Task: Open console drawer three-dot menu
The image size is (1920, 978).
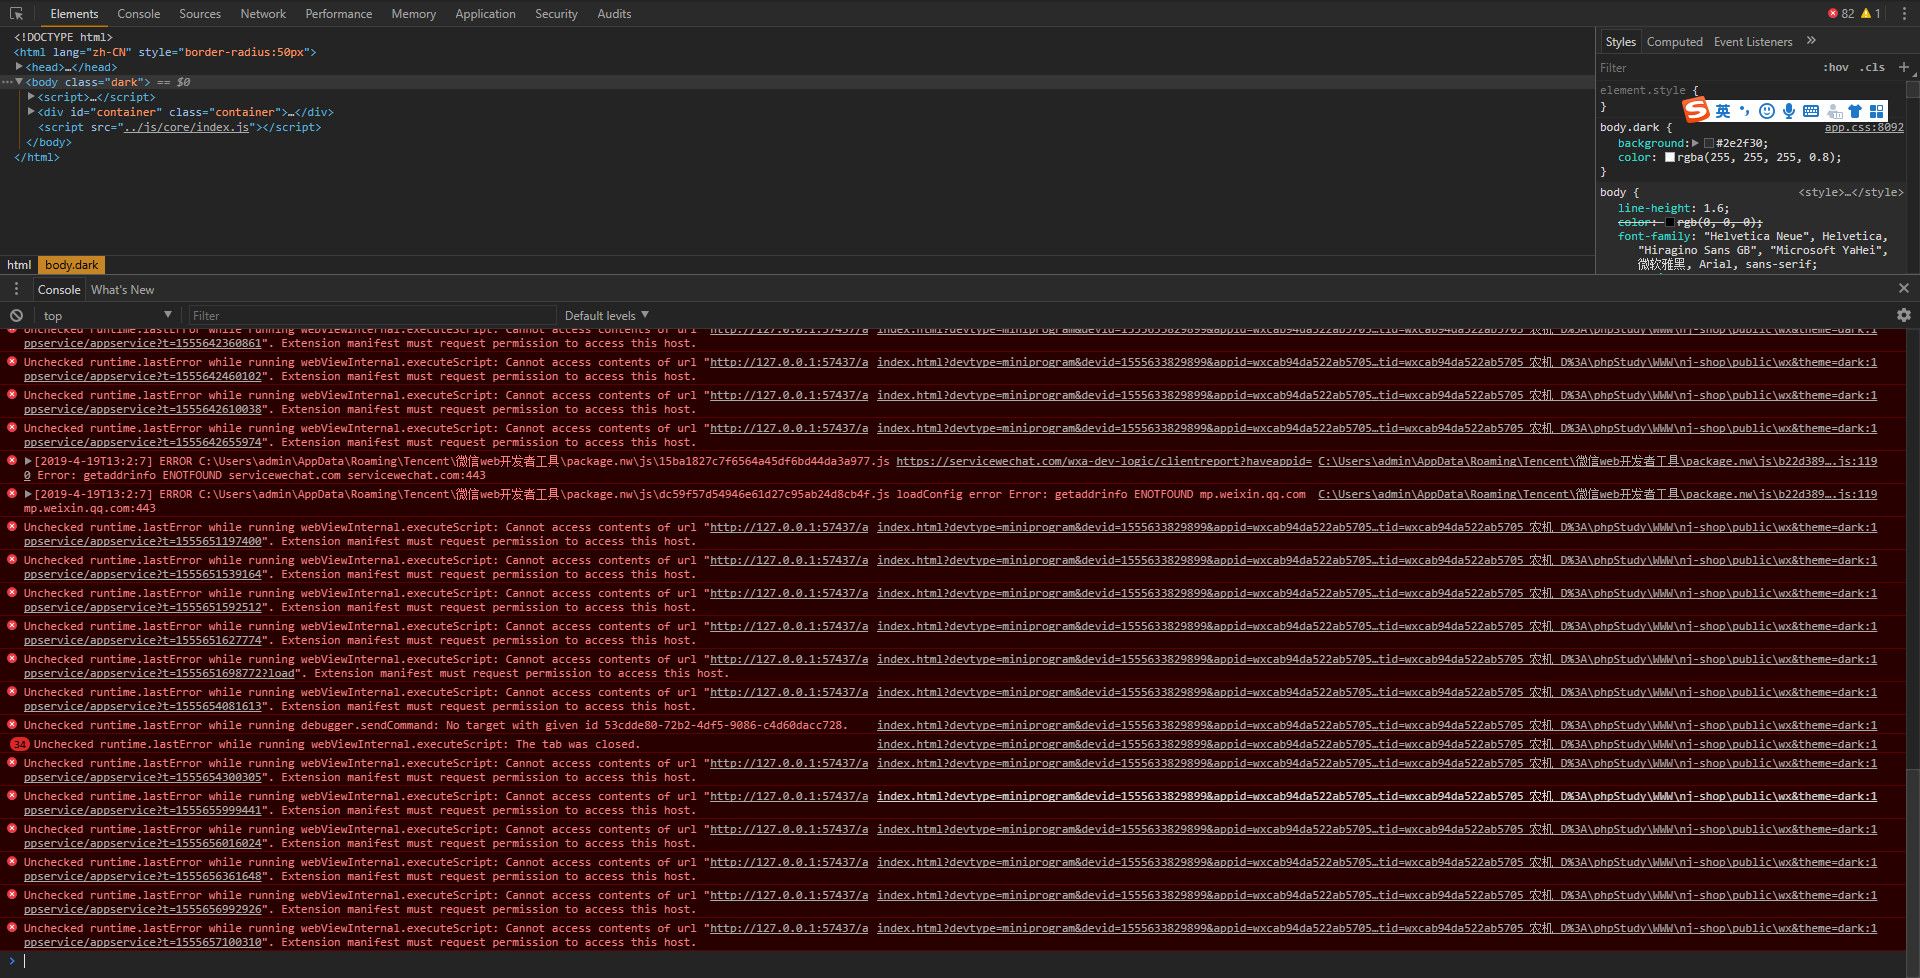Action: pyautogui.click(x=16, y=289)
